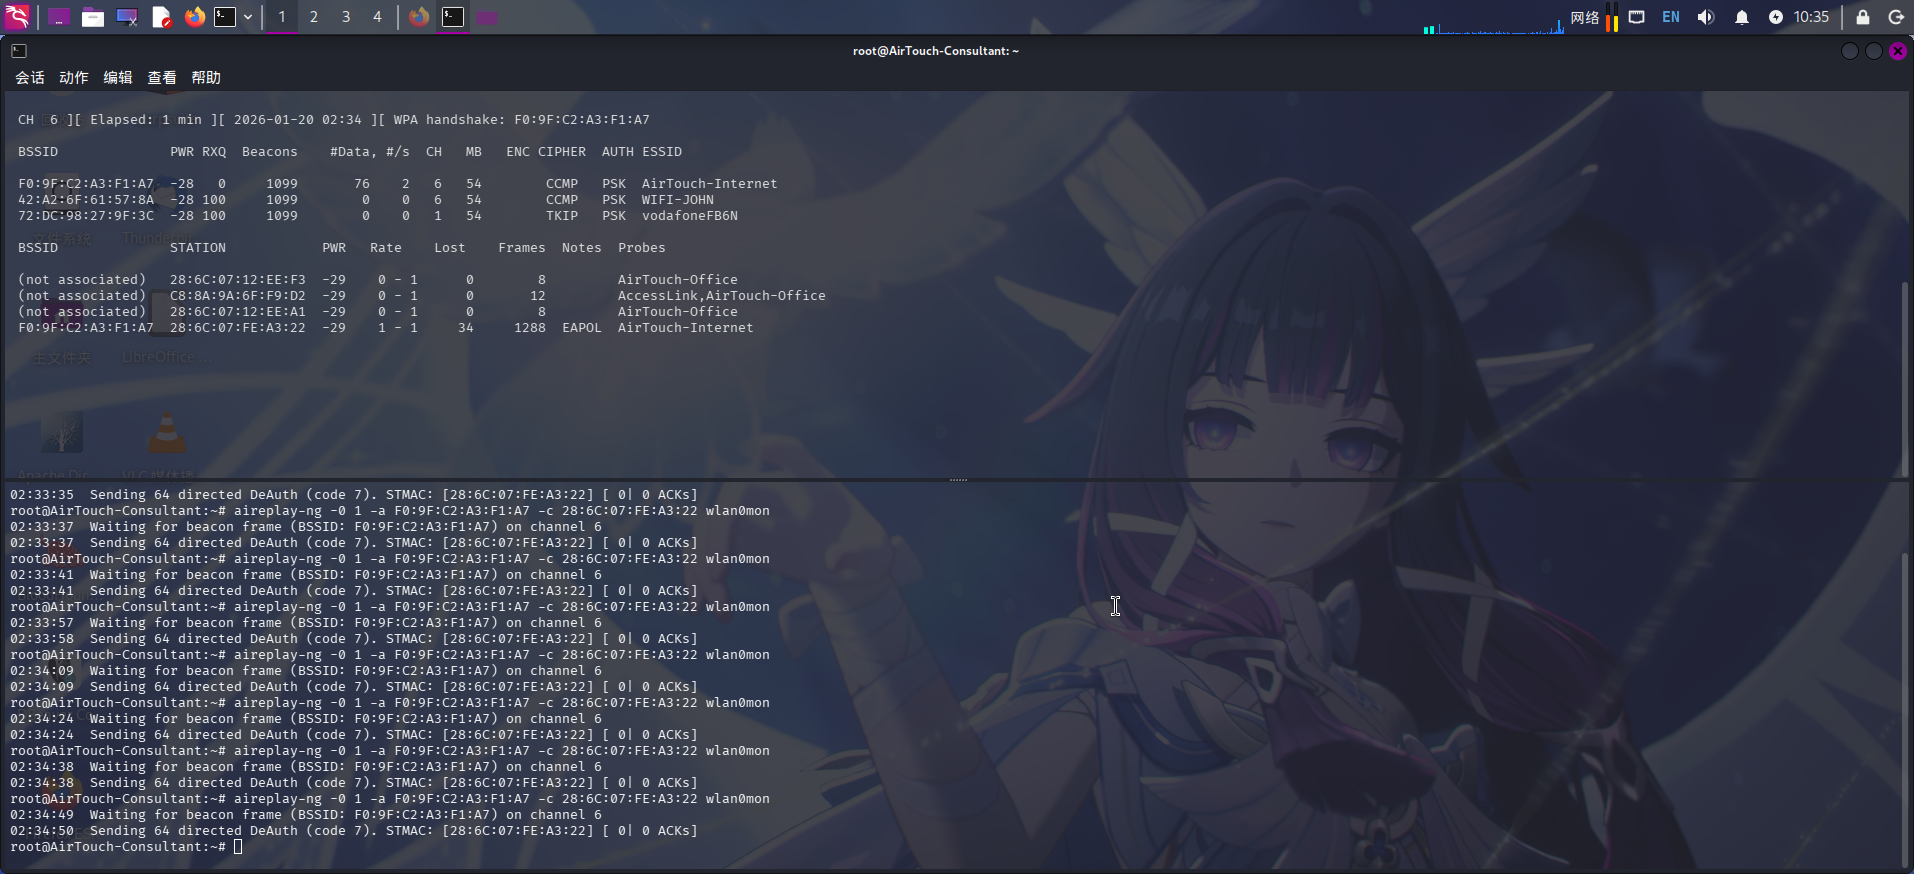Switch to workspace 2
The width and height of the screenshot is (1914, 874).
pyautogui.click(x=314, y=17)
